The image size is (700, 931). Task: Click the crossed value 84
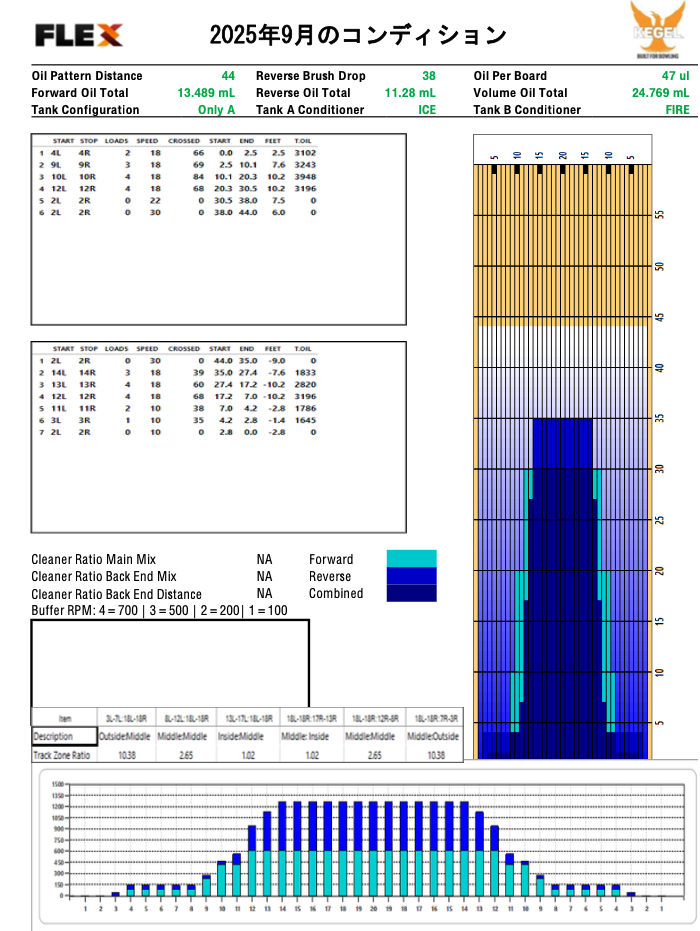click(198, 177)
